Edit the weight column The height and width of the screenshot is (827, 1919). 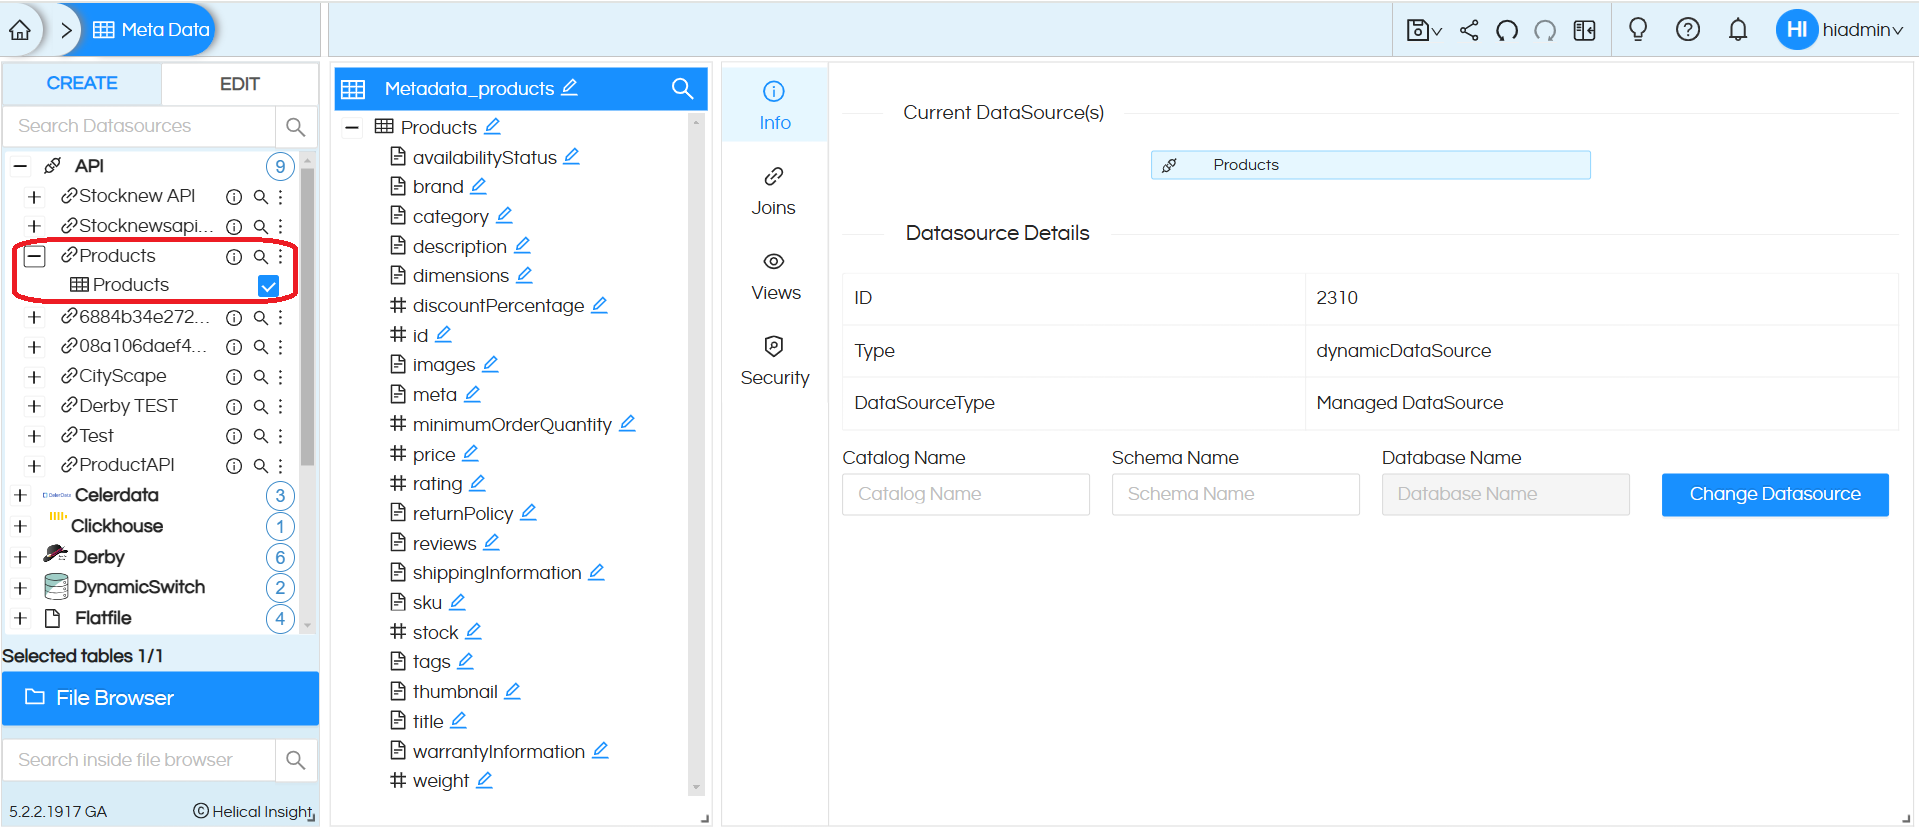(484, 780)
